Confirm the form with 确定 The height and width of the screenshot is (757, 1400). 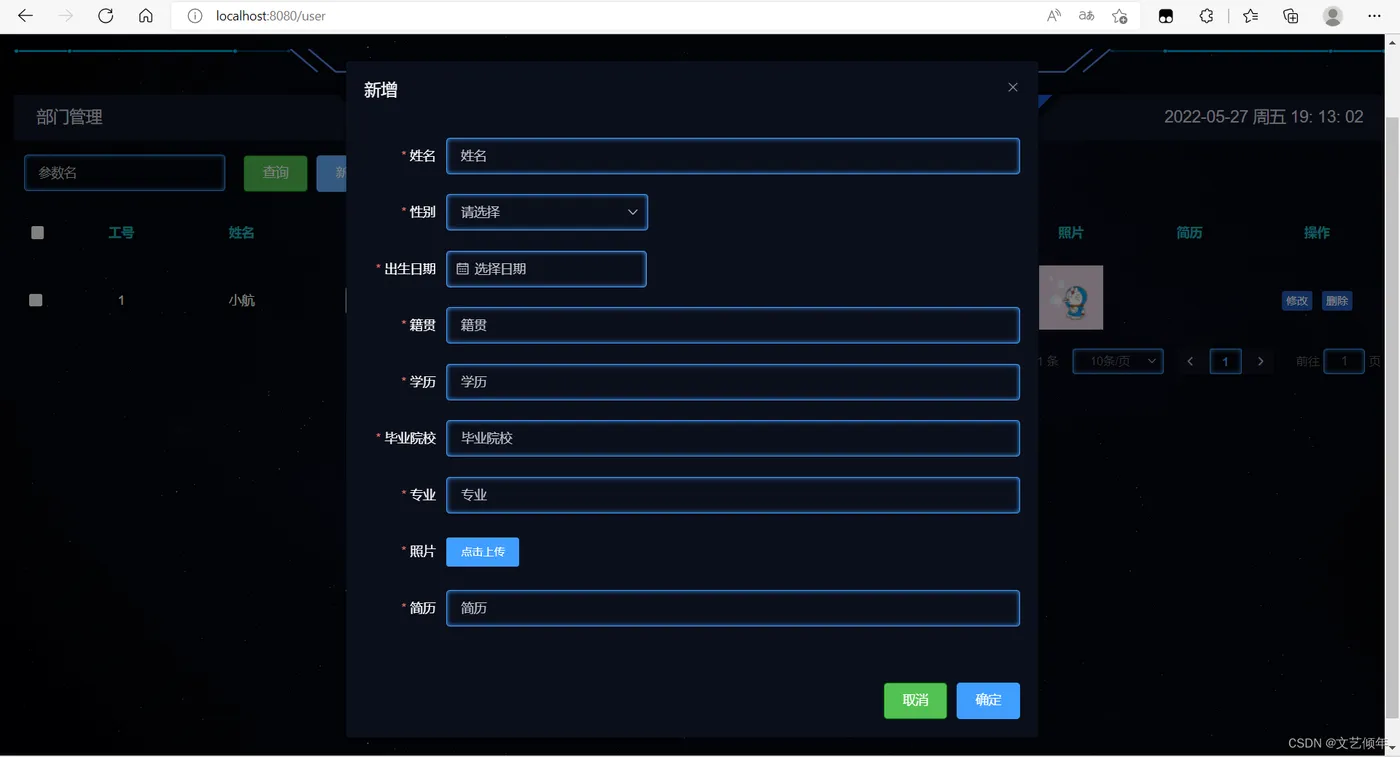pos(988,700)
